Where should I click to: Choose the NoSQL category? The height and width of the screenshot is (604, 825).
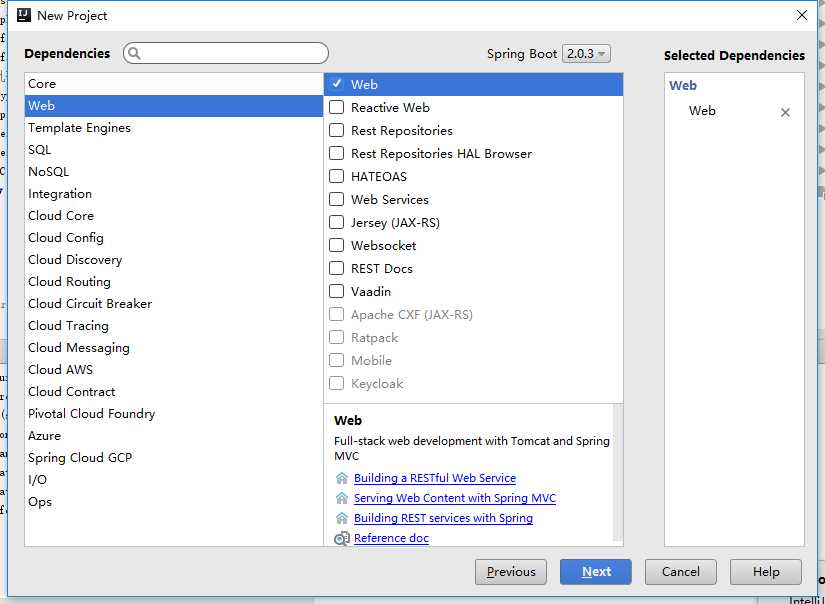pyautogui.click(x=174, y=172)
